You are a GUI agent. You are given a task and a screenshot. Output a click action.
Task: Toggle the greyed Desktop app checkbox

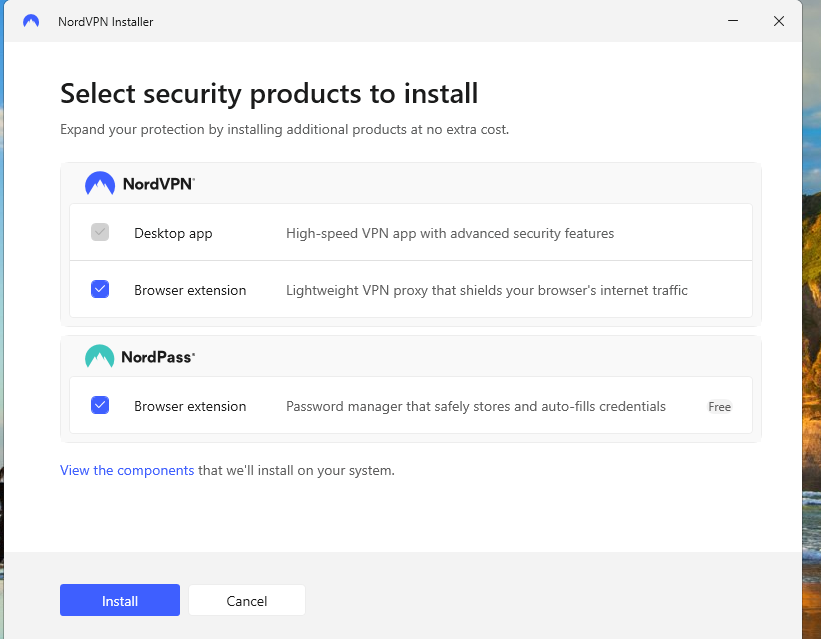[x=100, y=232]
